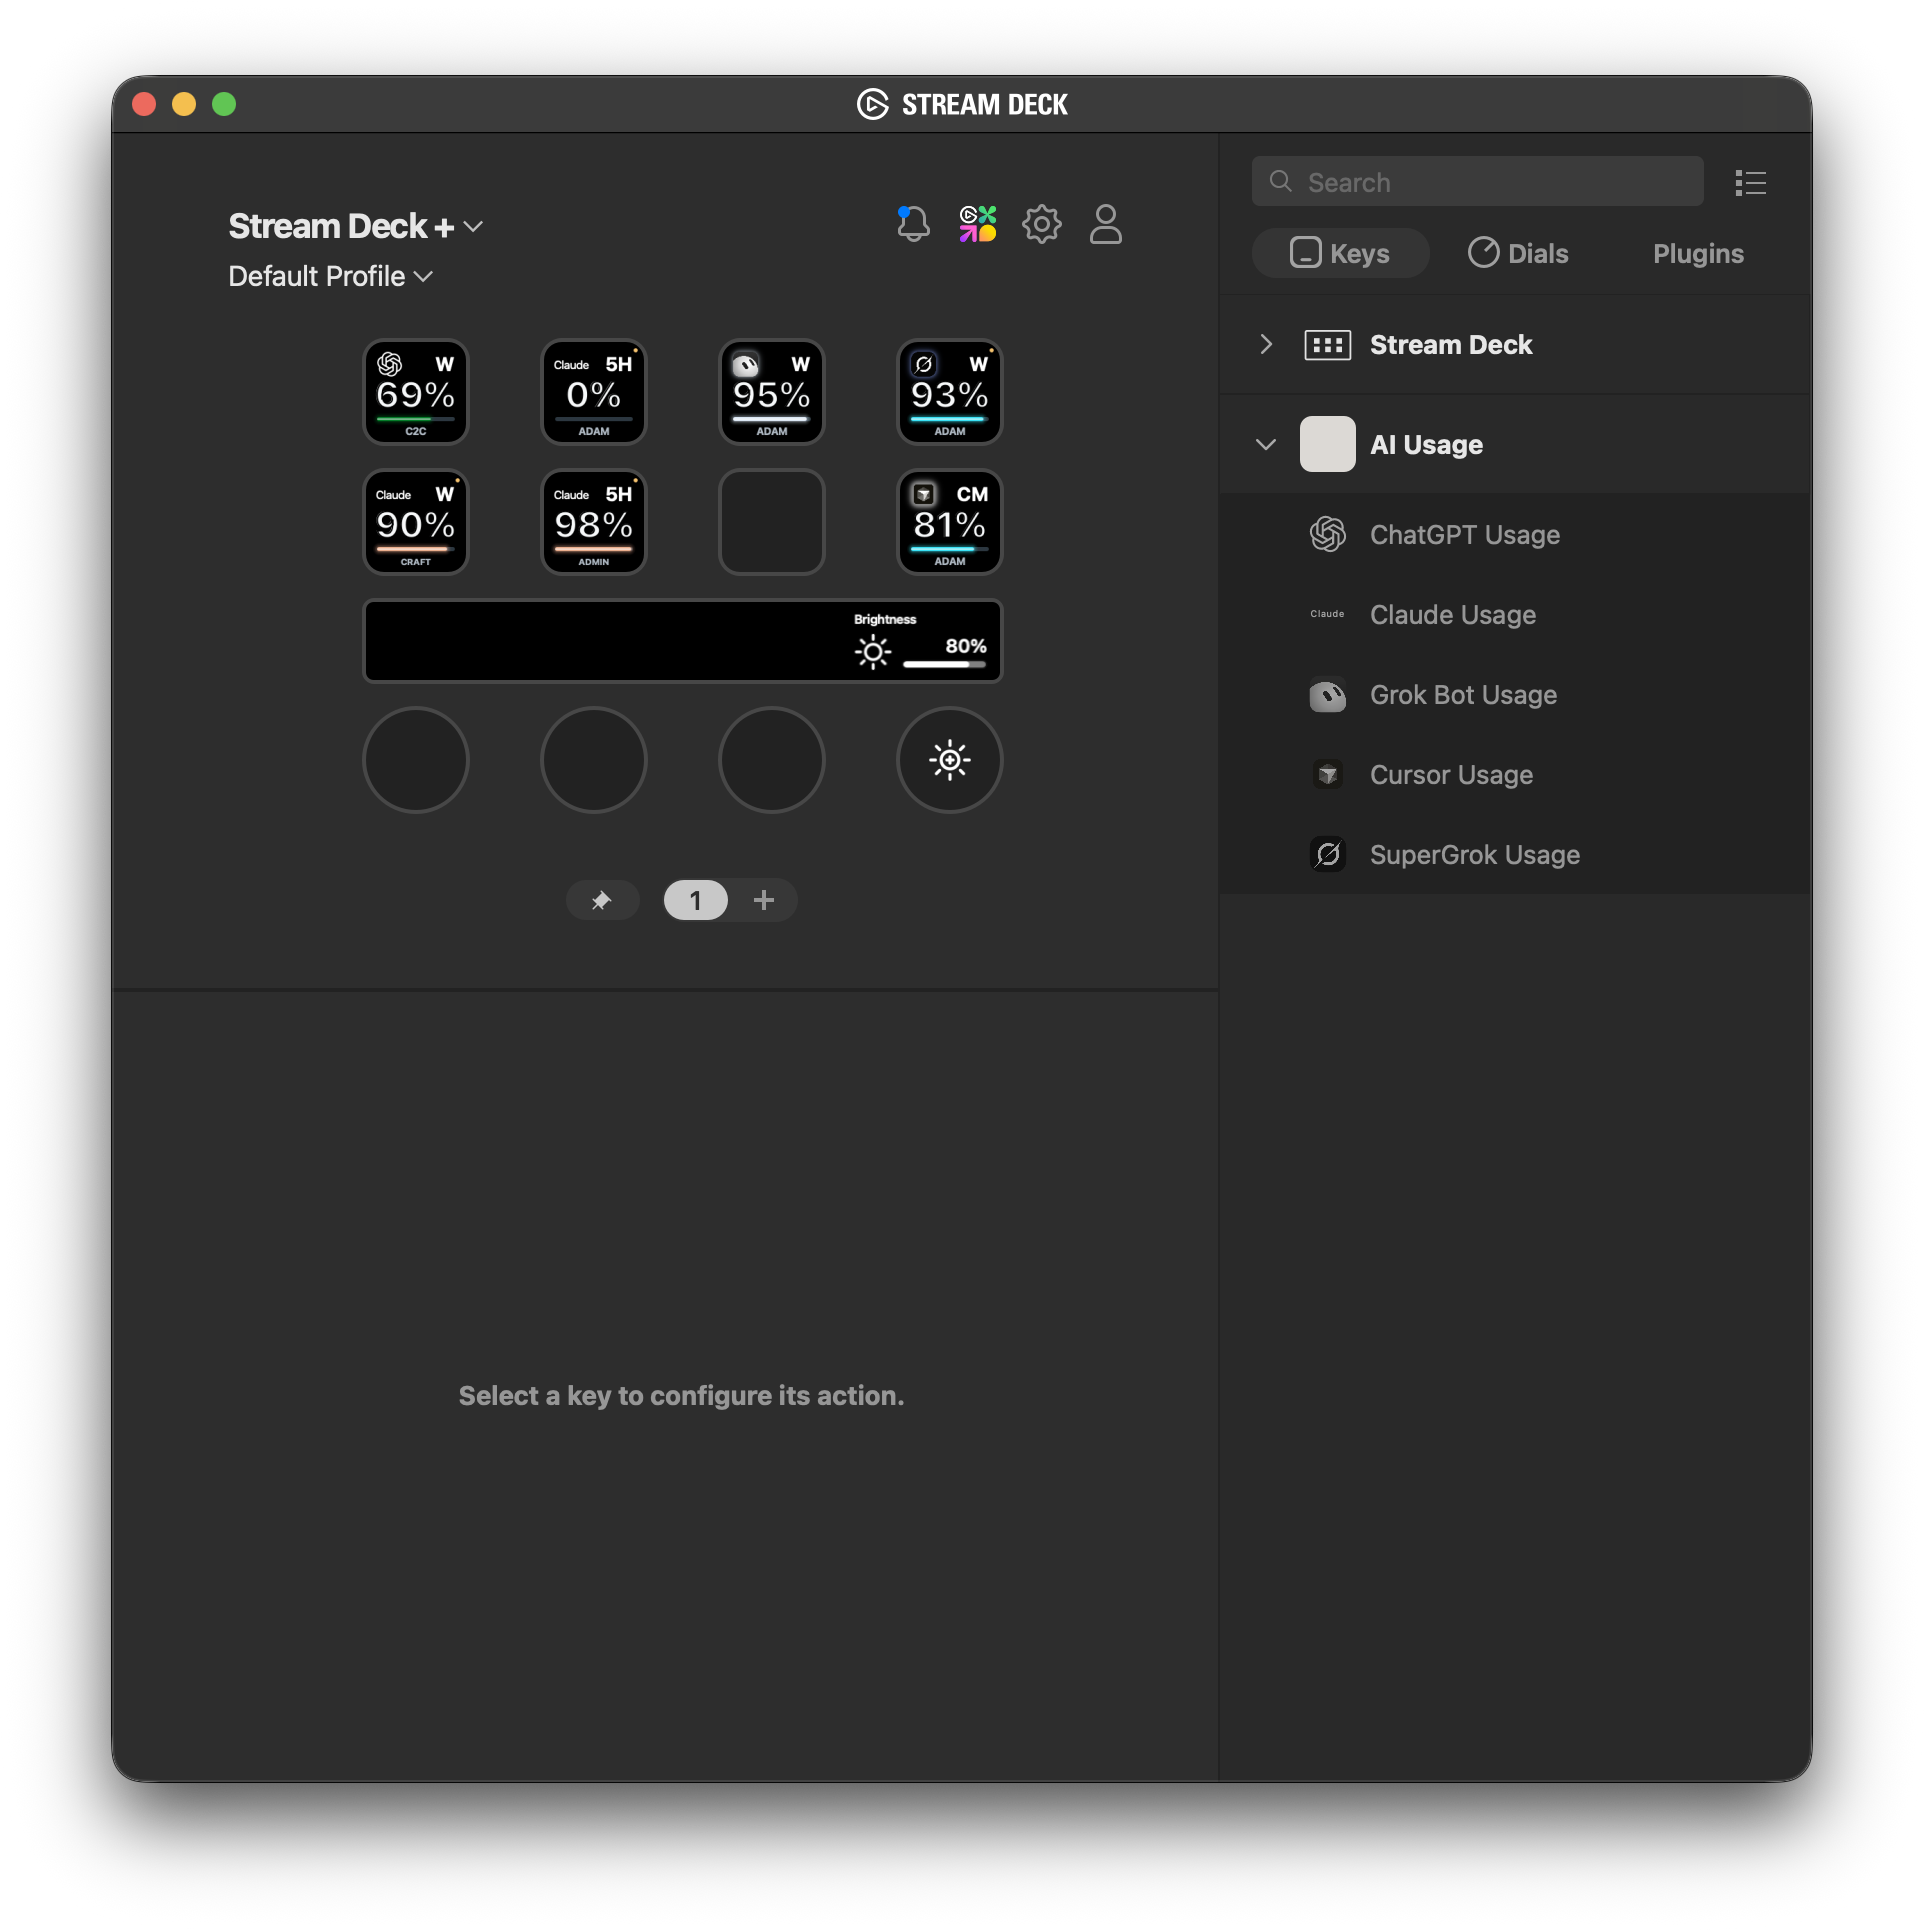This screenshot has height=1930, width=1924.
Task: Click the pin page icon
Action: 602,900
